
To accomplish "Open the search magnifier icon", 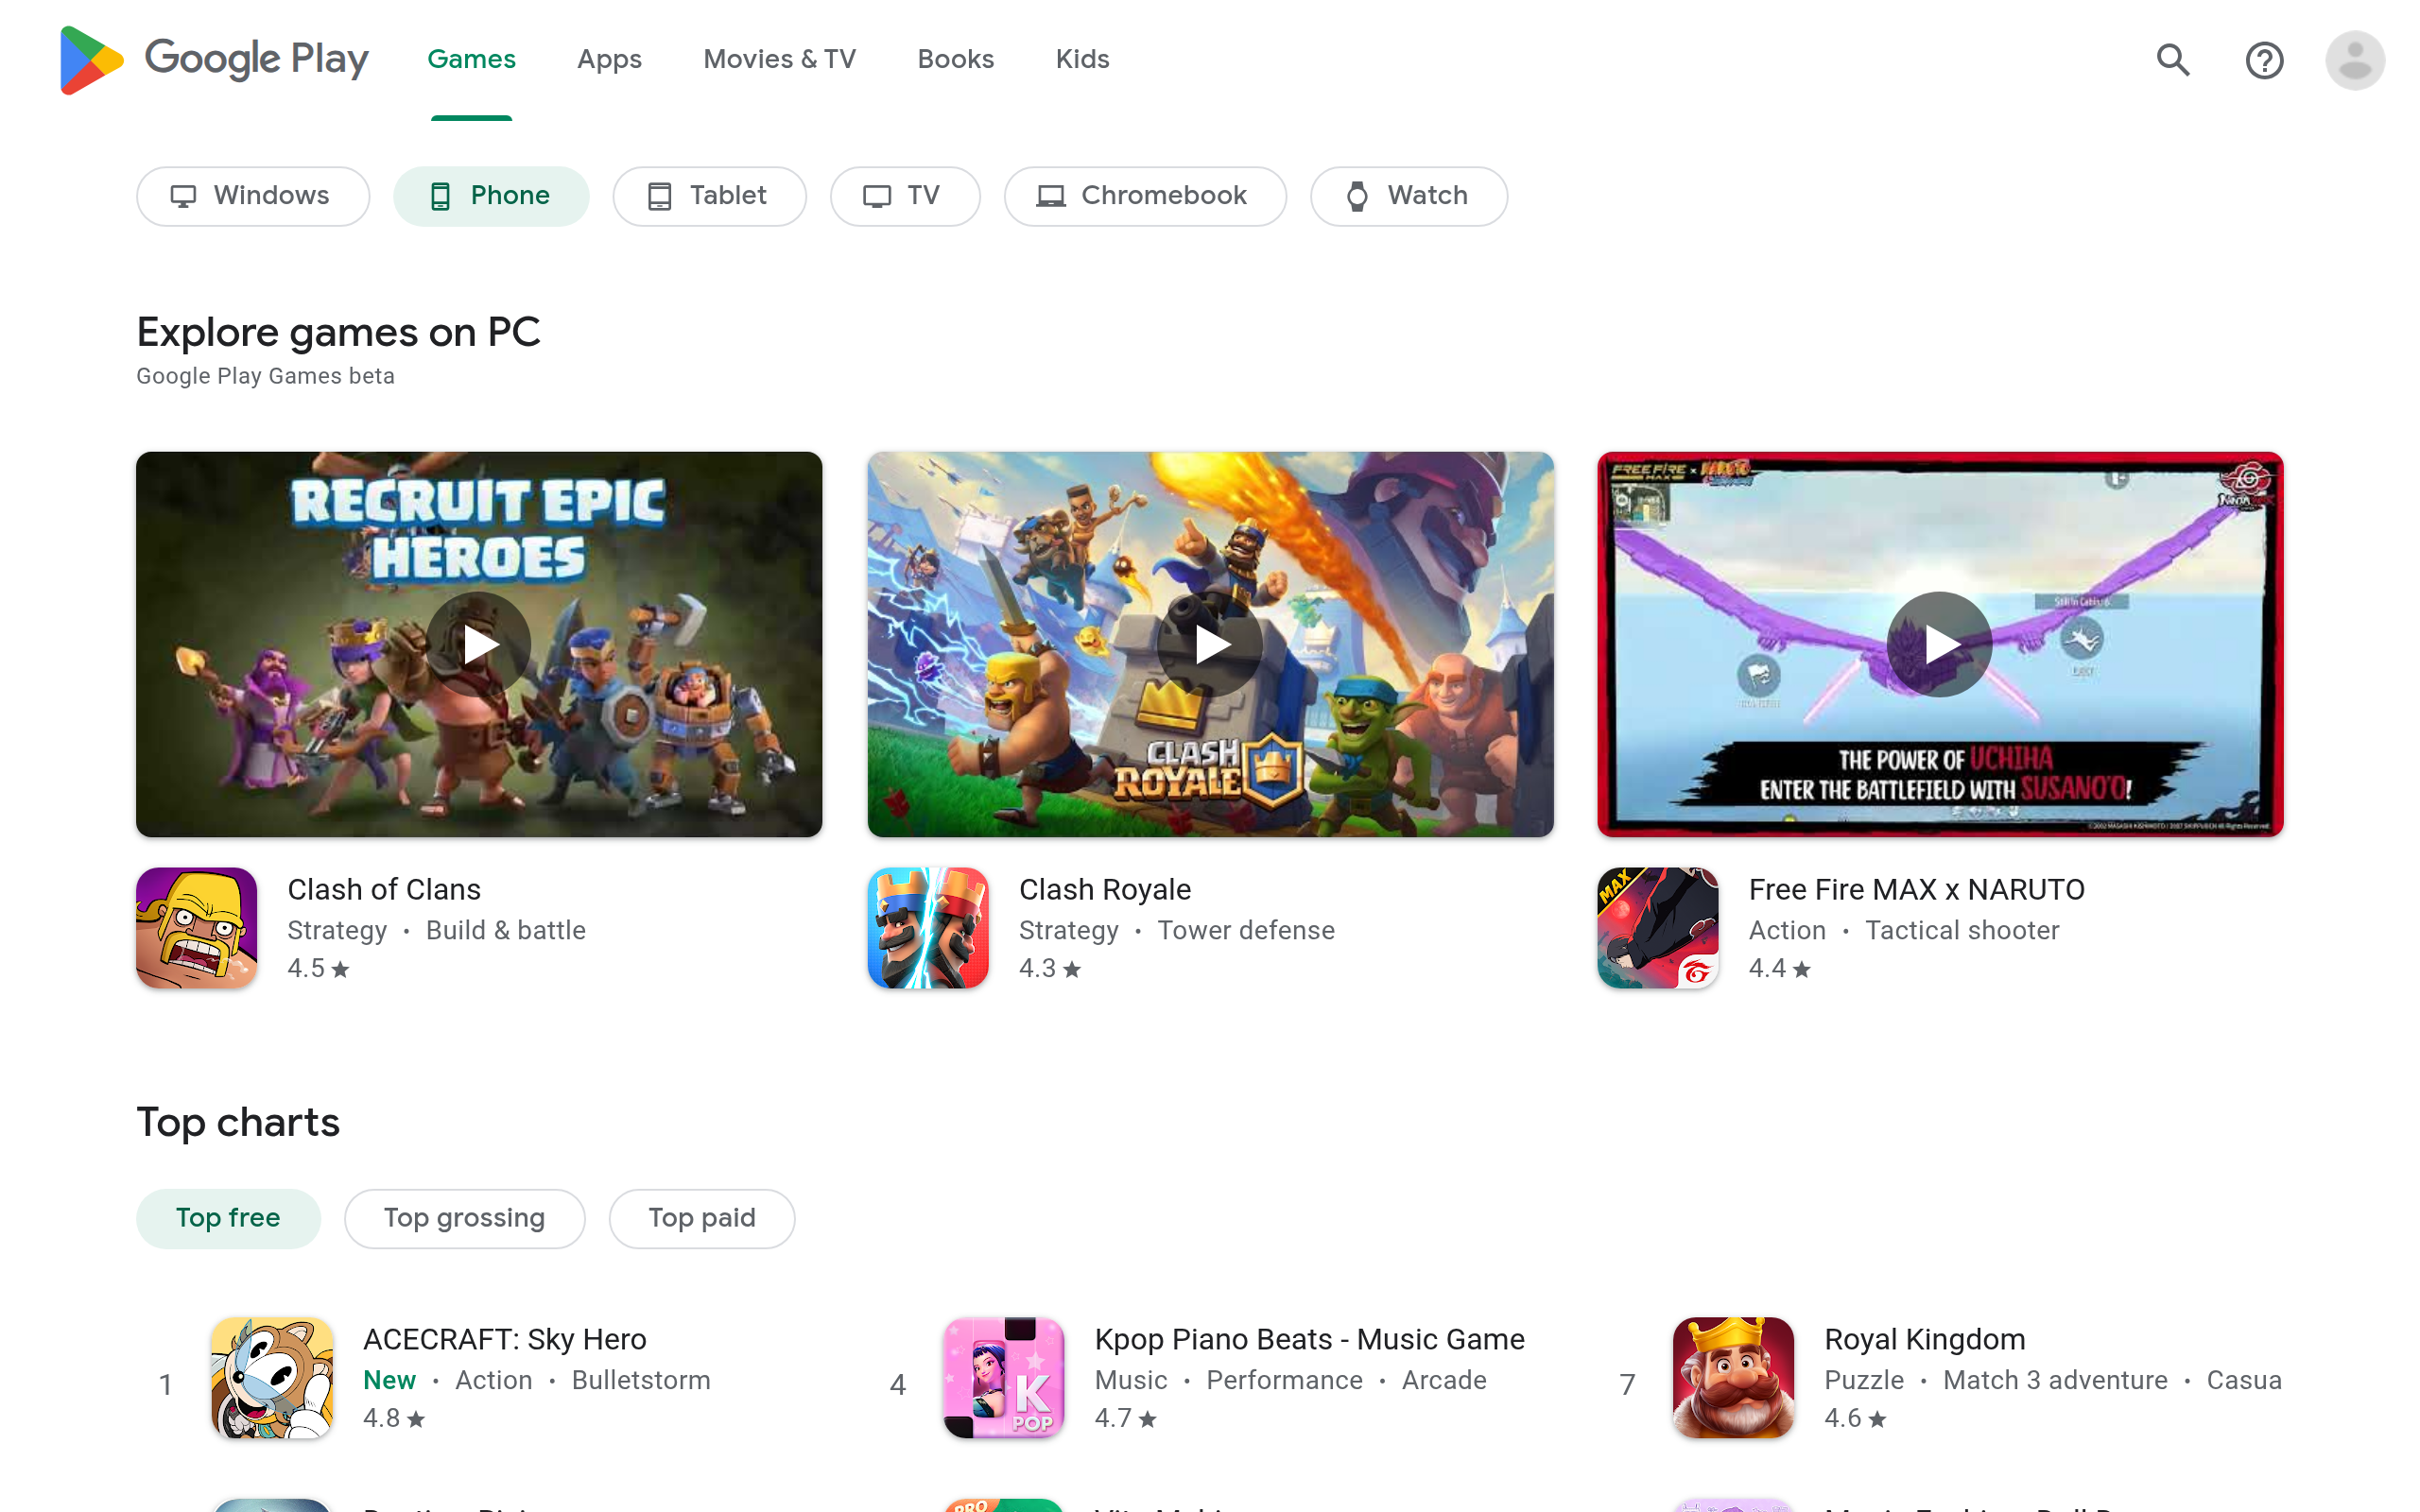I will [2172, 60].
